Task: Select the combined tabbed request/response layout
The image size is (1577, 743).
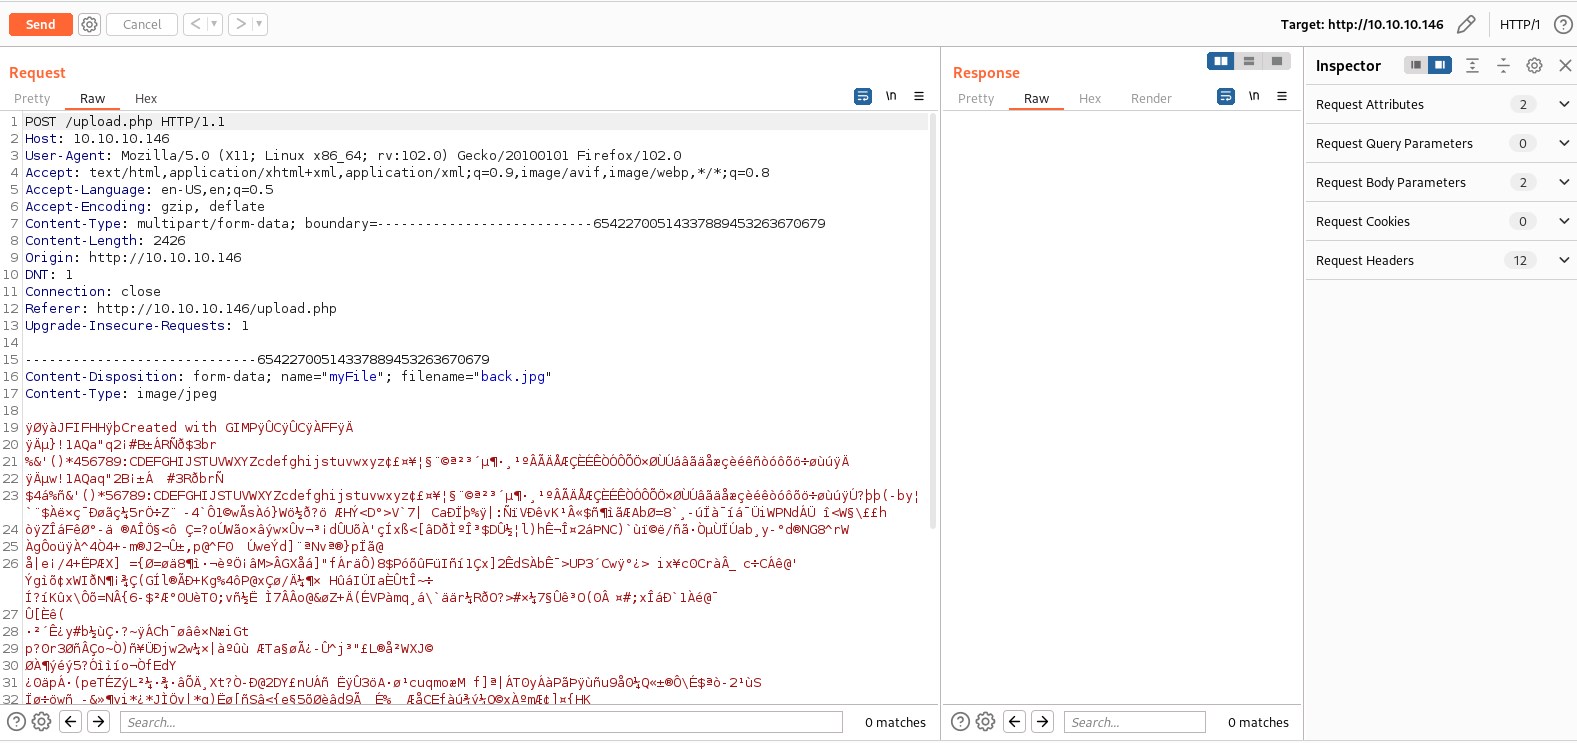Action: coord(1277,62)
